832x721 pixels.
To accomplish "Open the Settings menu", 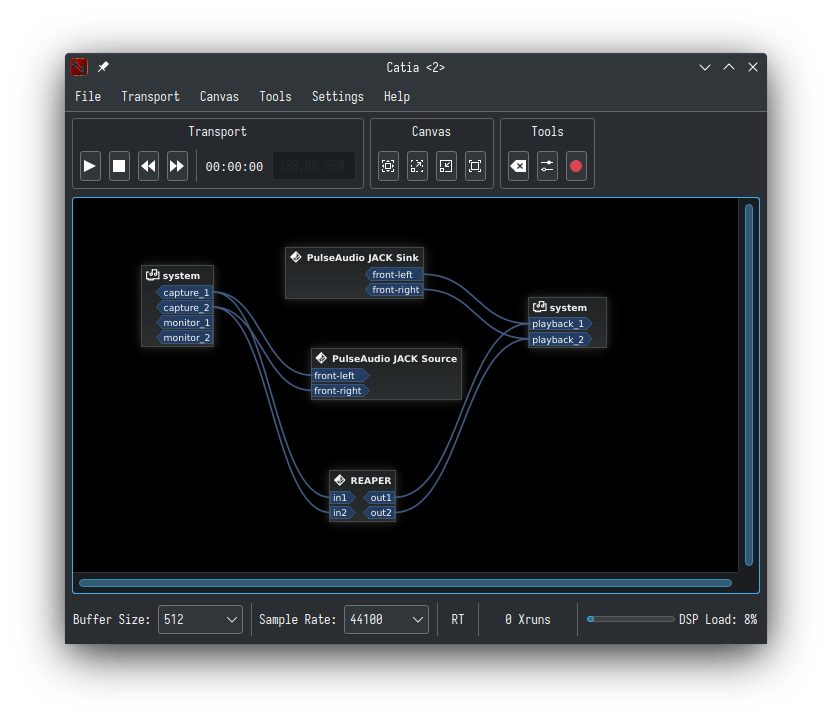I will 337,96.
